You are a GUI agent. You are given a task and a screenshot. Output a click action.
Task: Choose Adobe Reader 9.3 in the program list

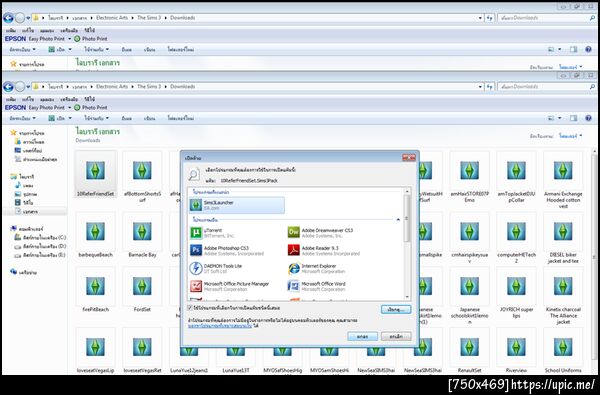pos(324,250)
